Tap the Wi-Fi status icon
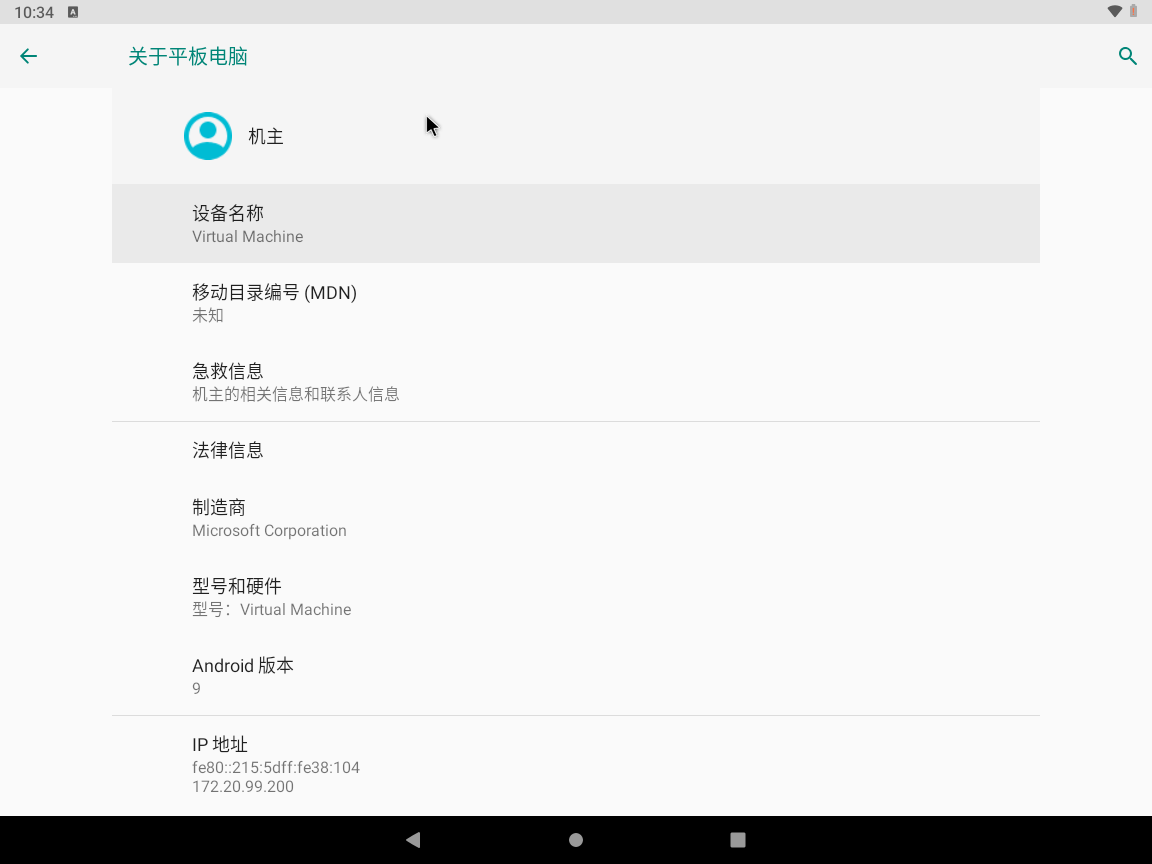Screen dimensions: 1152x864 click(1115, 12)
